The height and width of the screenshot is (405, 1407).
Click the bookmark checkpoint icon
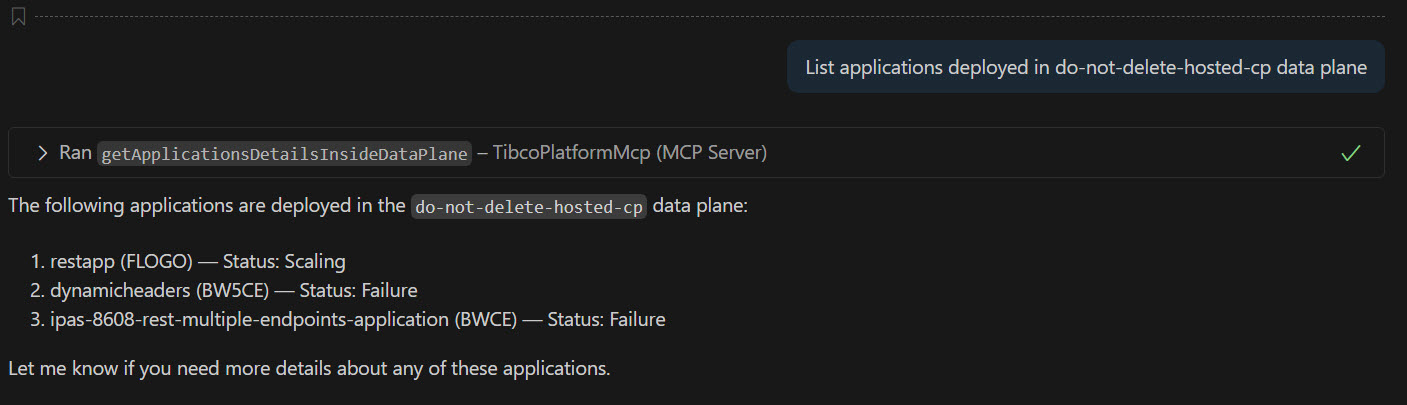18,17
